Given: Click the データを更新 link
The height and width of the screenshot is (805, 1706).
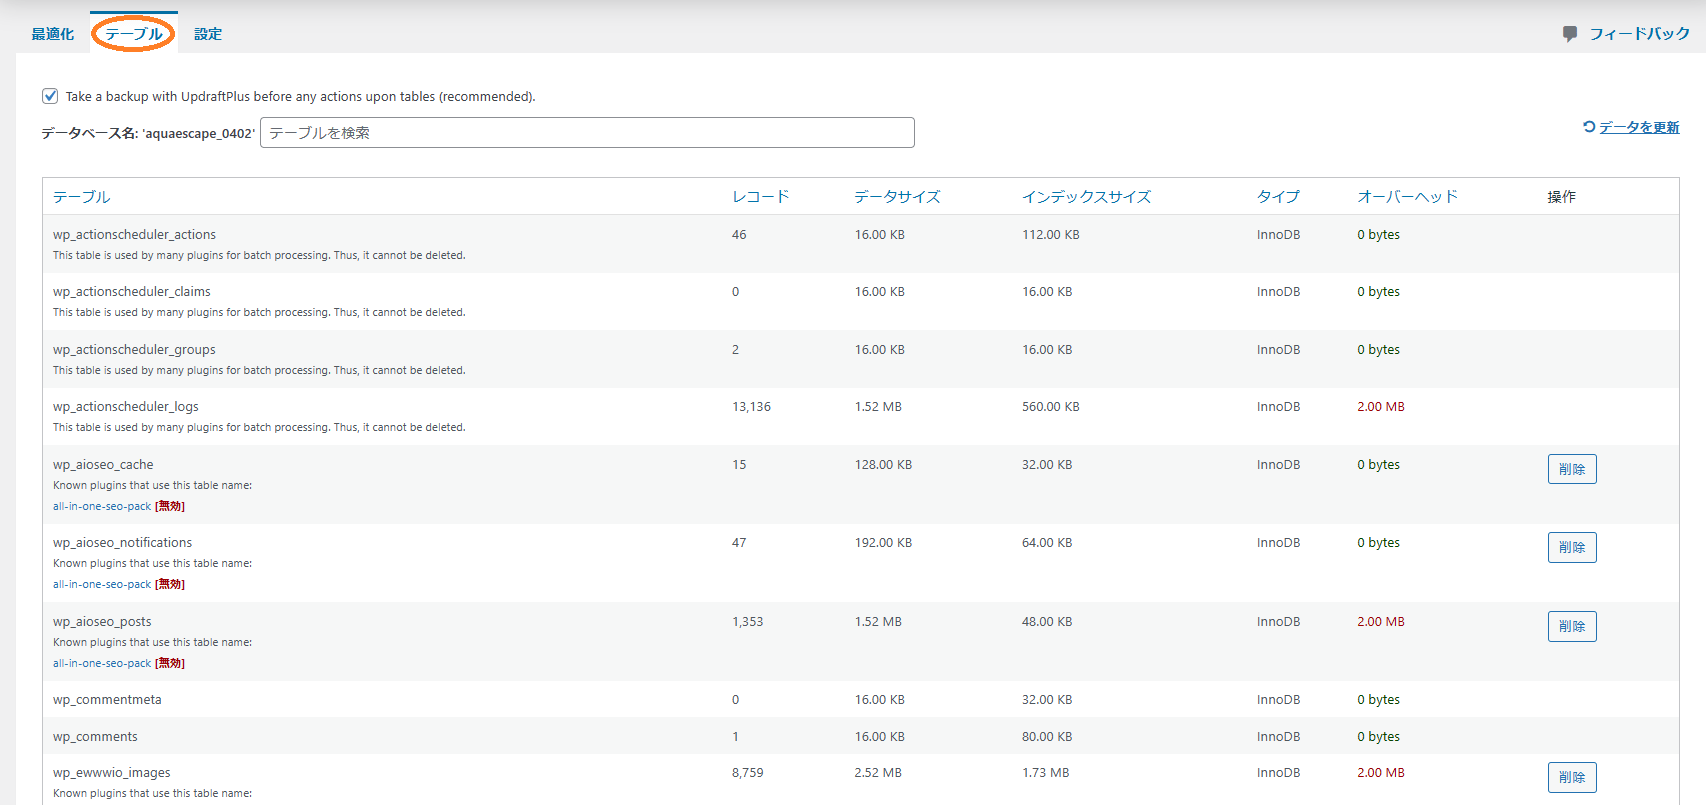Looking at the screenshot, I should coord(1638,127).
